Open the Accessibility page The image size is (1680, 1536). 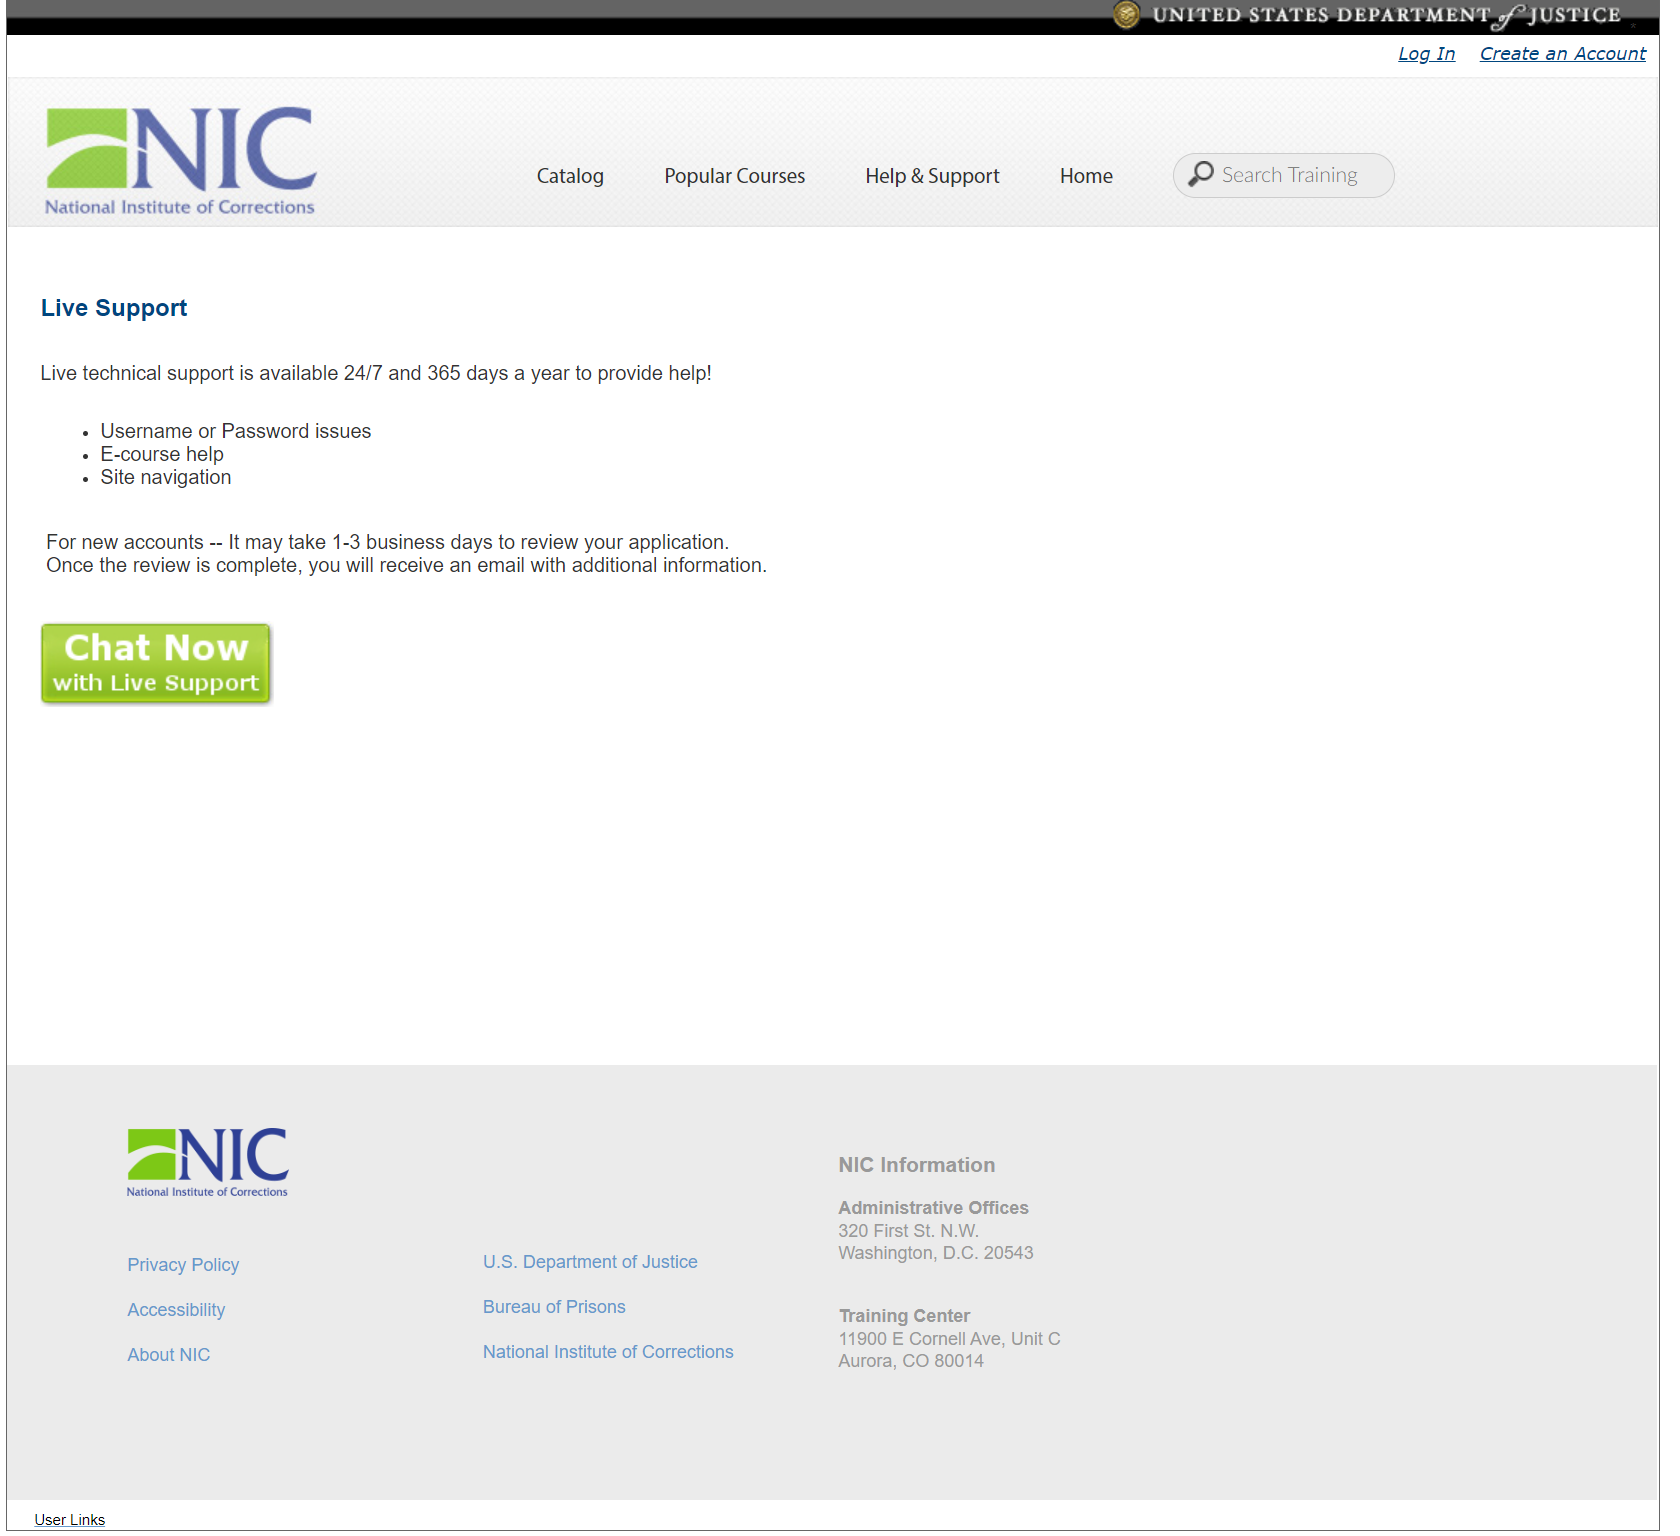(x=176, y=1309)
